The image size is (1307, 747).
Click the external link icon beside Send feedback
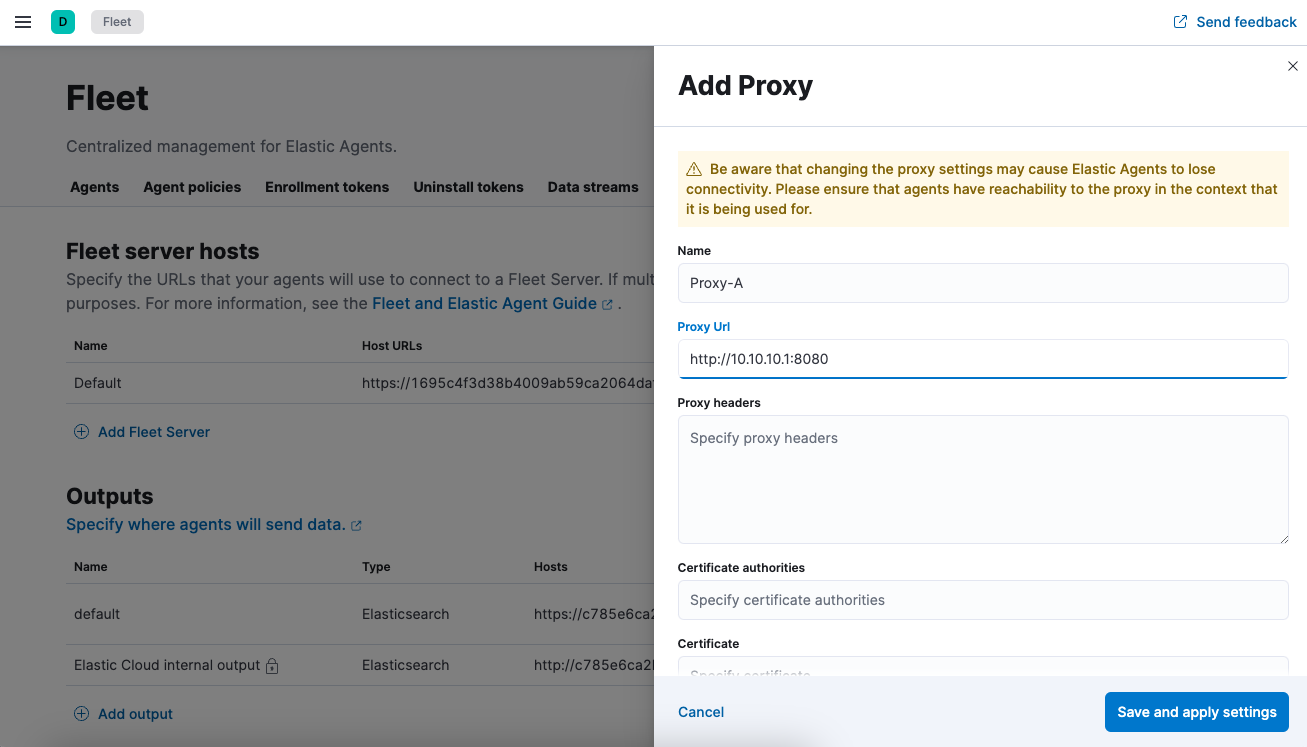(1178, 21)
